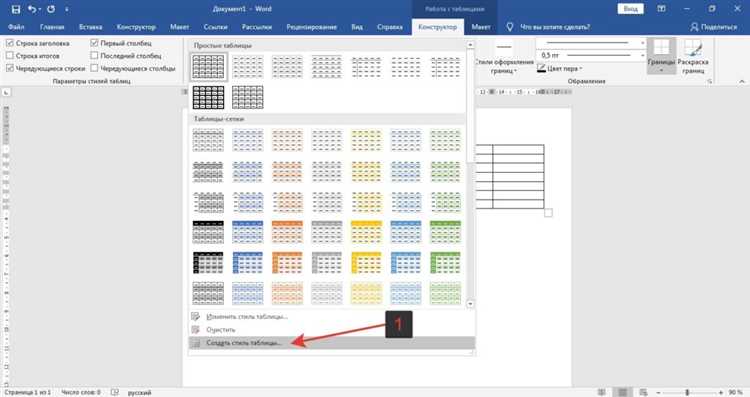Click the Цвет пера pen color icon
Image resolution: width=750 pixels, height=397 pixels.
coord(541,68)
